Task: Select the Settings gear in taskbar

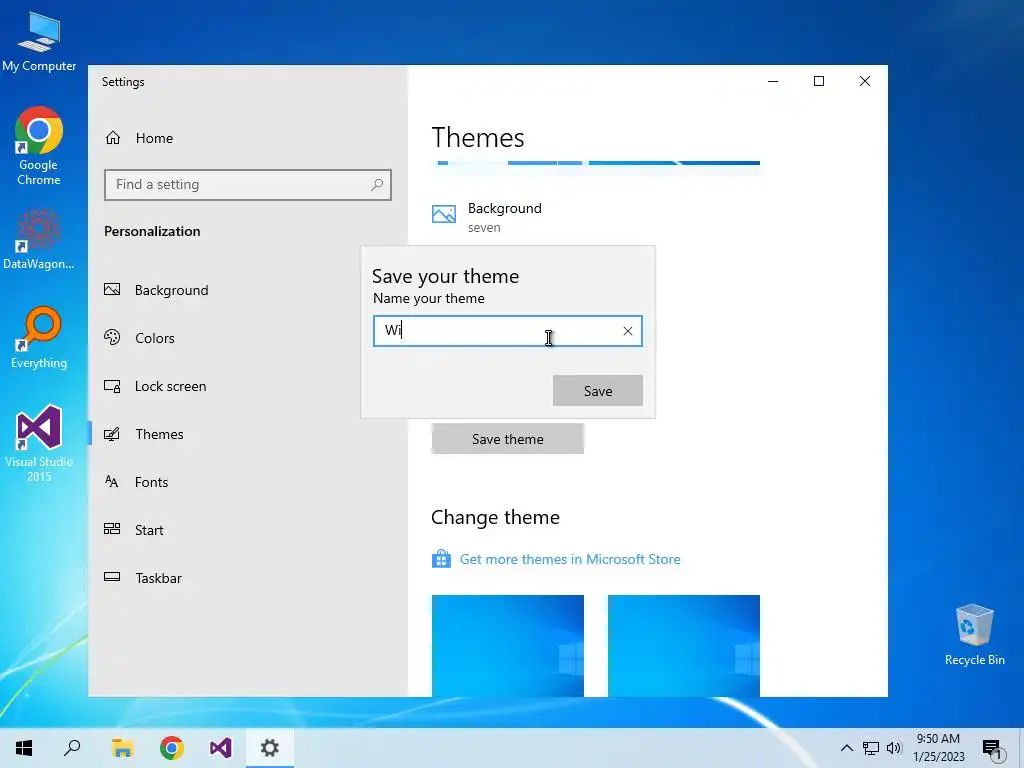Action: click(270, 748)
